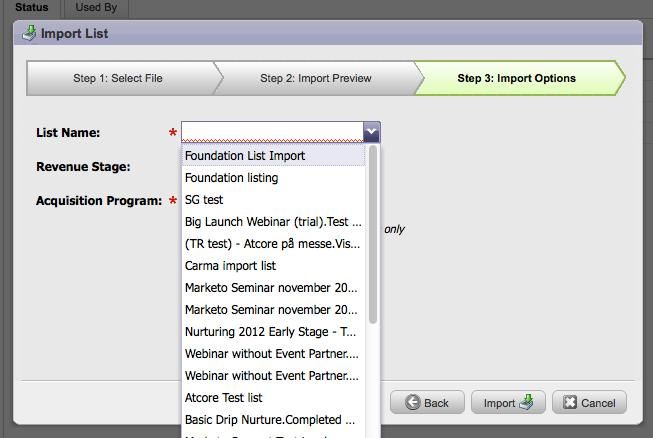Select Foundation List Import option
Image resolution: width=653 pixels, height=438 pixels.
tap(245, 156)
